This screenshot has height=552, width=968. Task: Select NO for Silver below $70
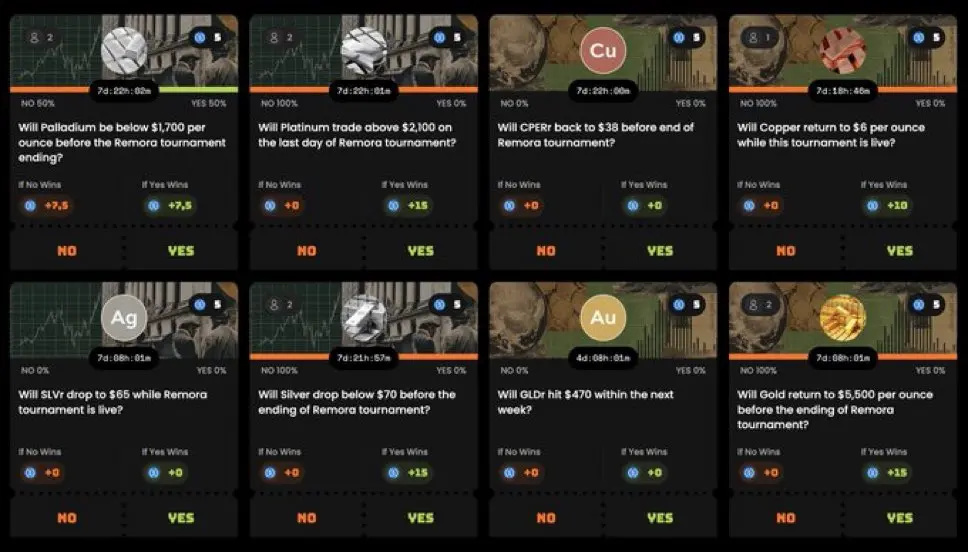tap(307, 518)
